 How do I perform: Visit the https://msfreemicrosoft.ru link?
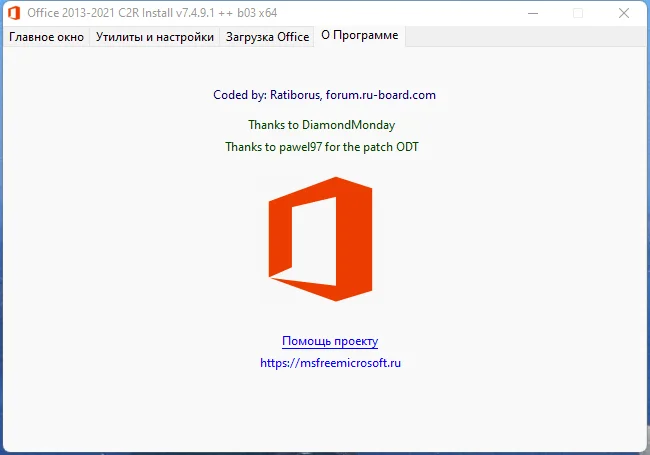point(330,363)
